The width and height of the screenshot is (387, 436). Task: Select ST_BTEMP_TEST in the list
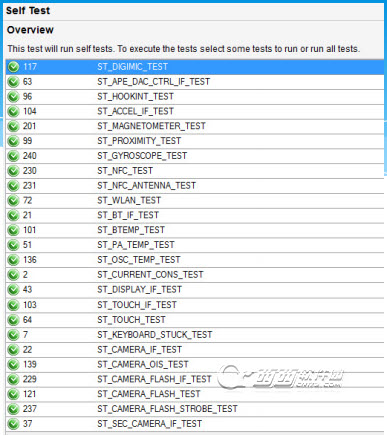pos(131,230)
